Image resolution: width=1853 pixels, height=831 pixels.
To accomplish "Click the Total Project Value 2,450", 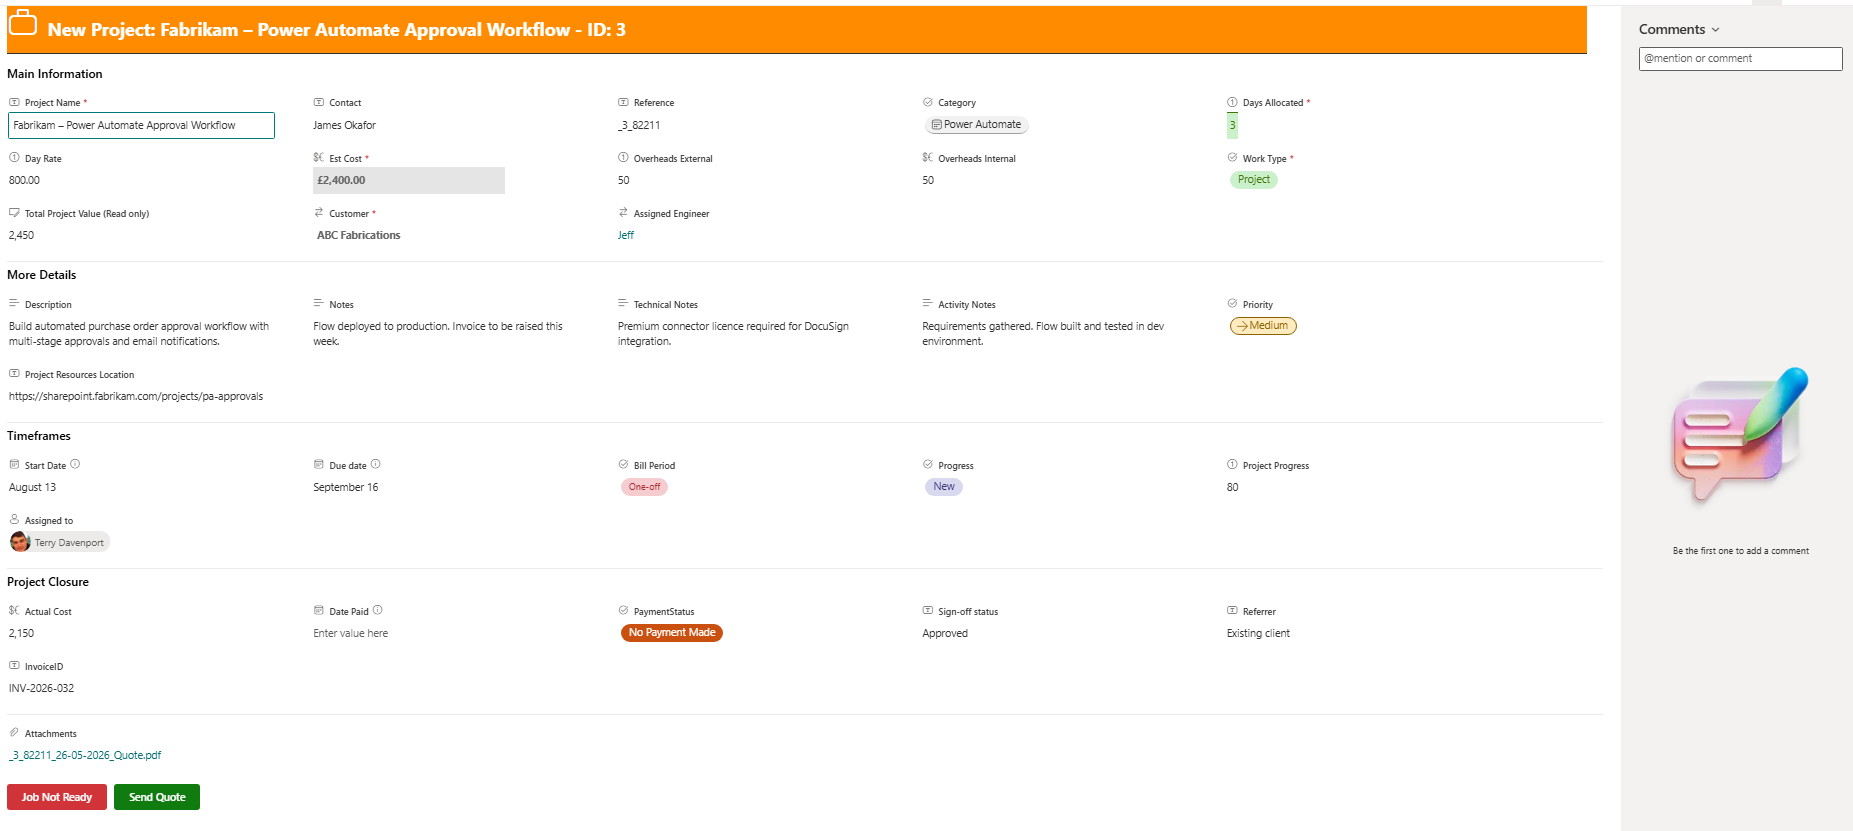I will (x=22, y=235).
